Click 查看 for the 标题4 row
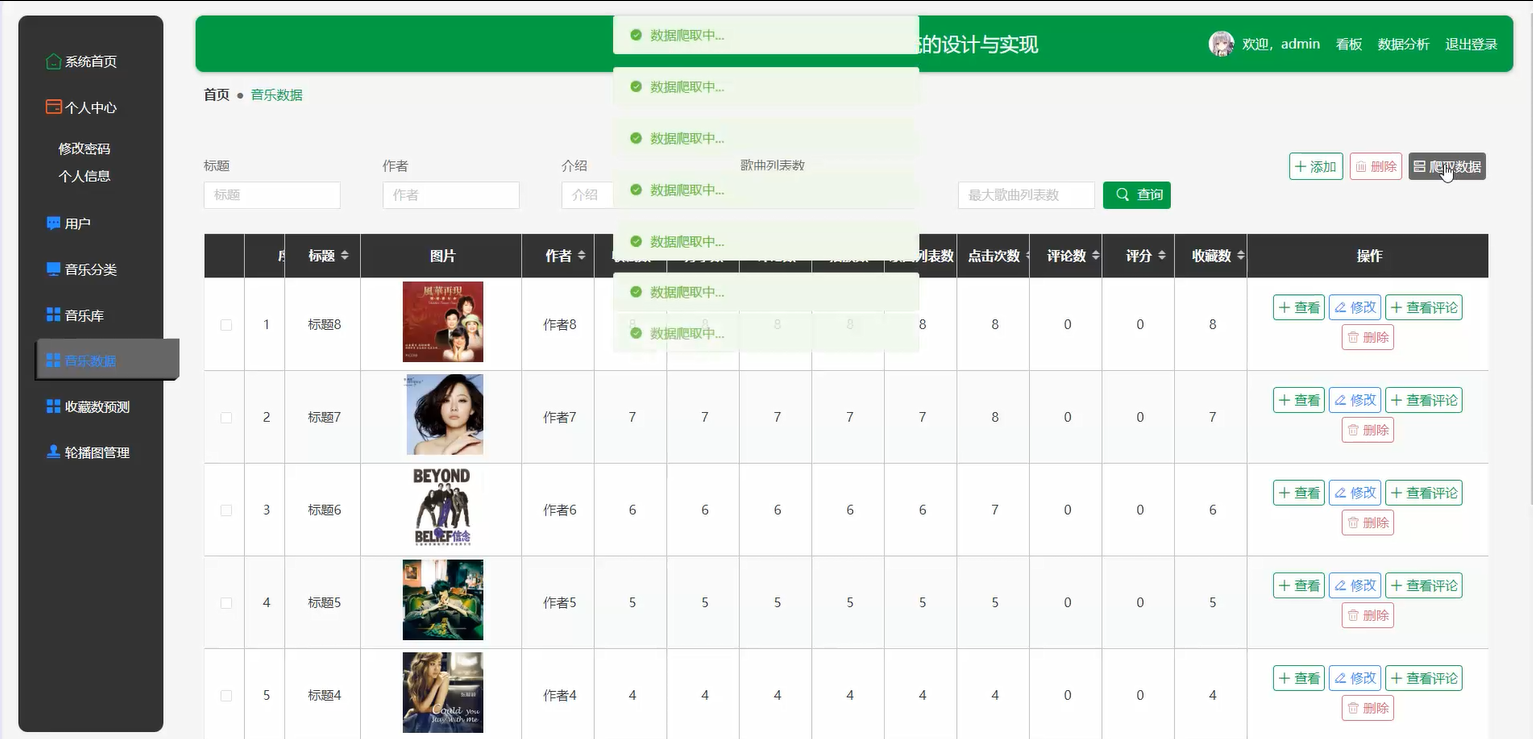The width and height of the screenshot is (1533, 739). point(1299,678)
